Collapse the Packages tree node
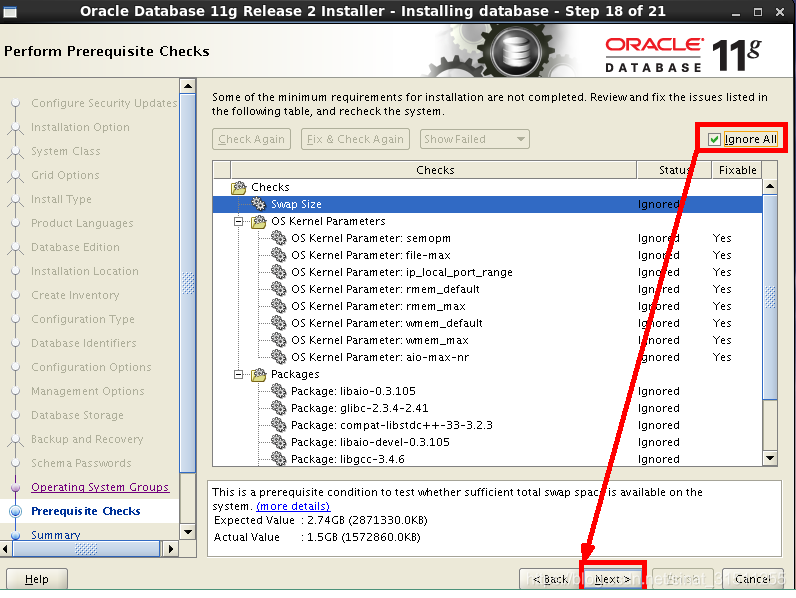Screen dimensions: 796x598 click(x=238, y=374)
